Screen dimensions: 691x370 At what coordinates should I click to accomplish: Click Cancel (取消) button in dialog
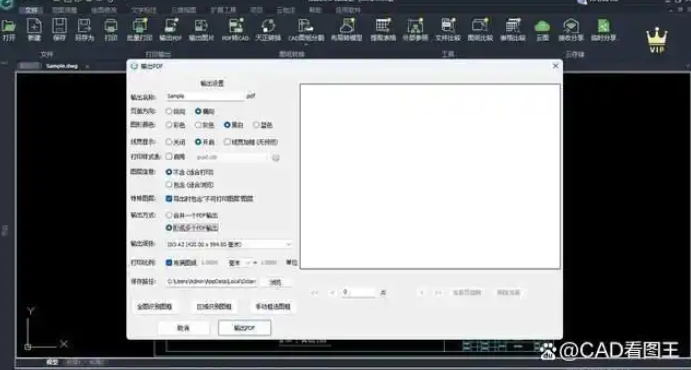click(x=183, y=328)
